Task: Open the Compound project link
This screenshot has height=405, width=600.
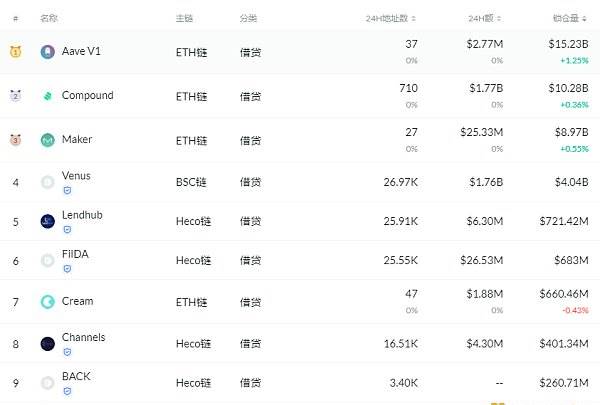Action: [x=88, y=95]
